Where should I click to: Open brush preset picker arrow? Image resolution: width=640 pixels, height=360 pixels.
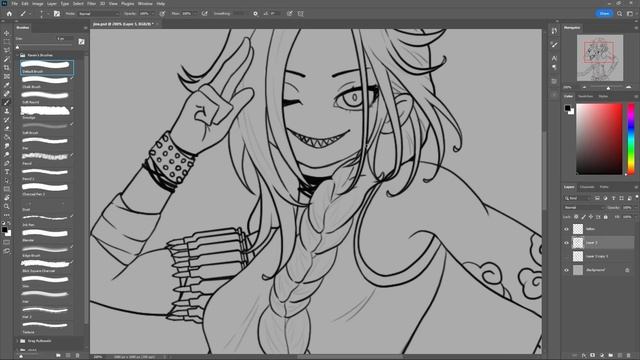click(x=48, y=13)
